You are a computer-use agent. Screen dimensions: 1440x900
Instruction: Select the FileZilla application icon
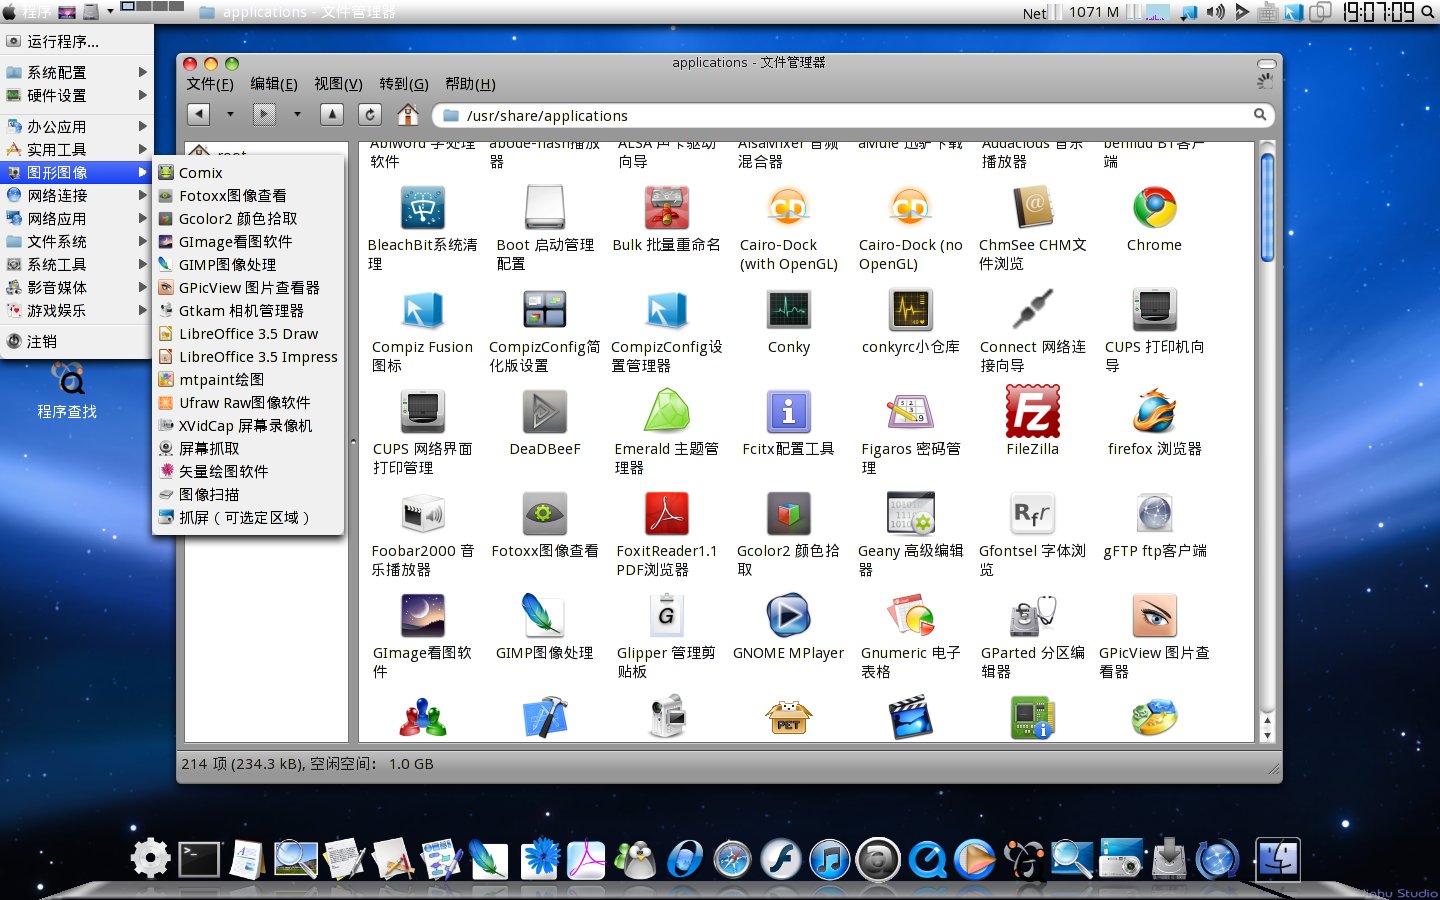pyautogui.click(x=1032, y=412)
